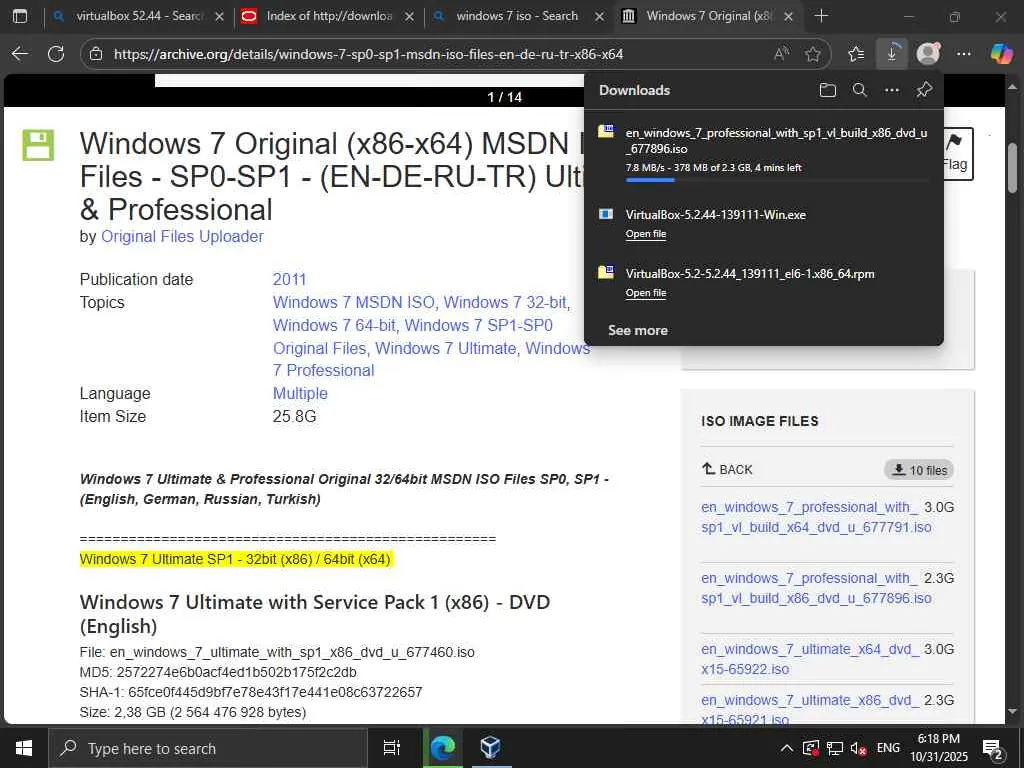Open volume control in system tray

tap(858, 748)
